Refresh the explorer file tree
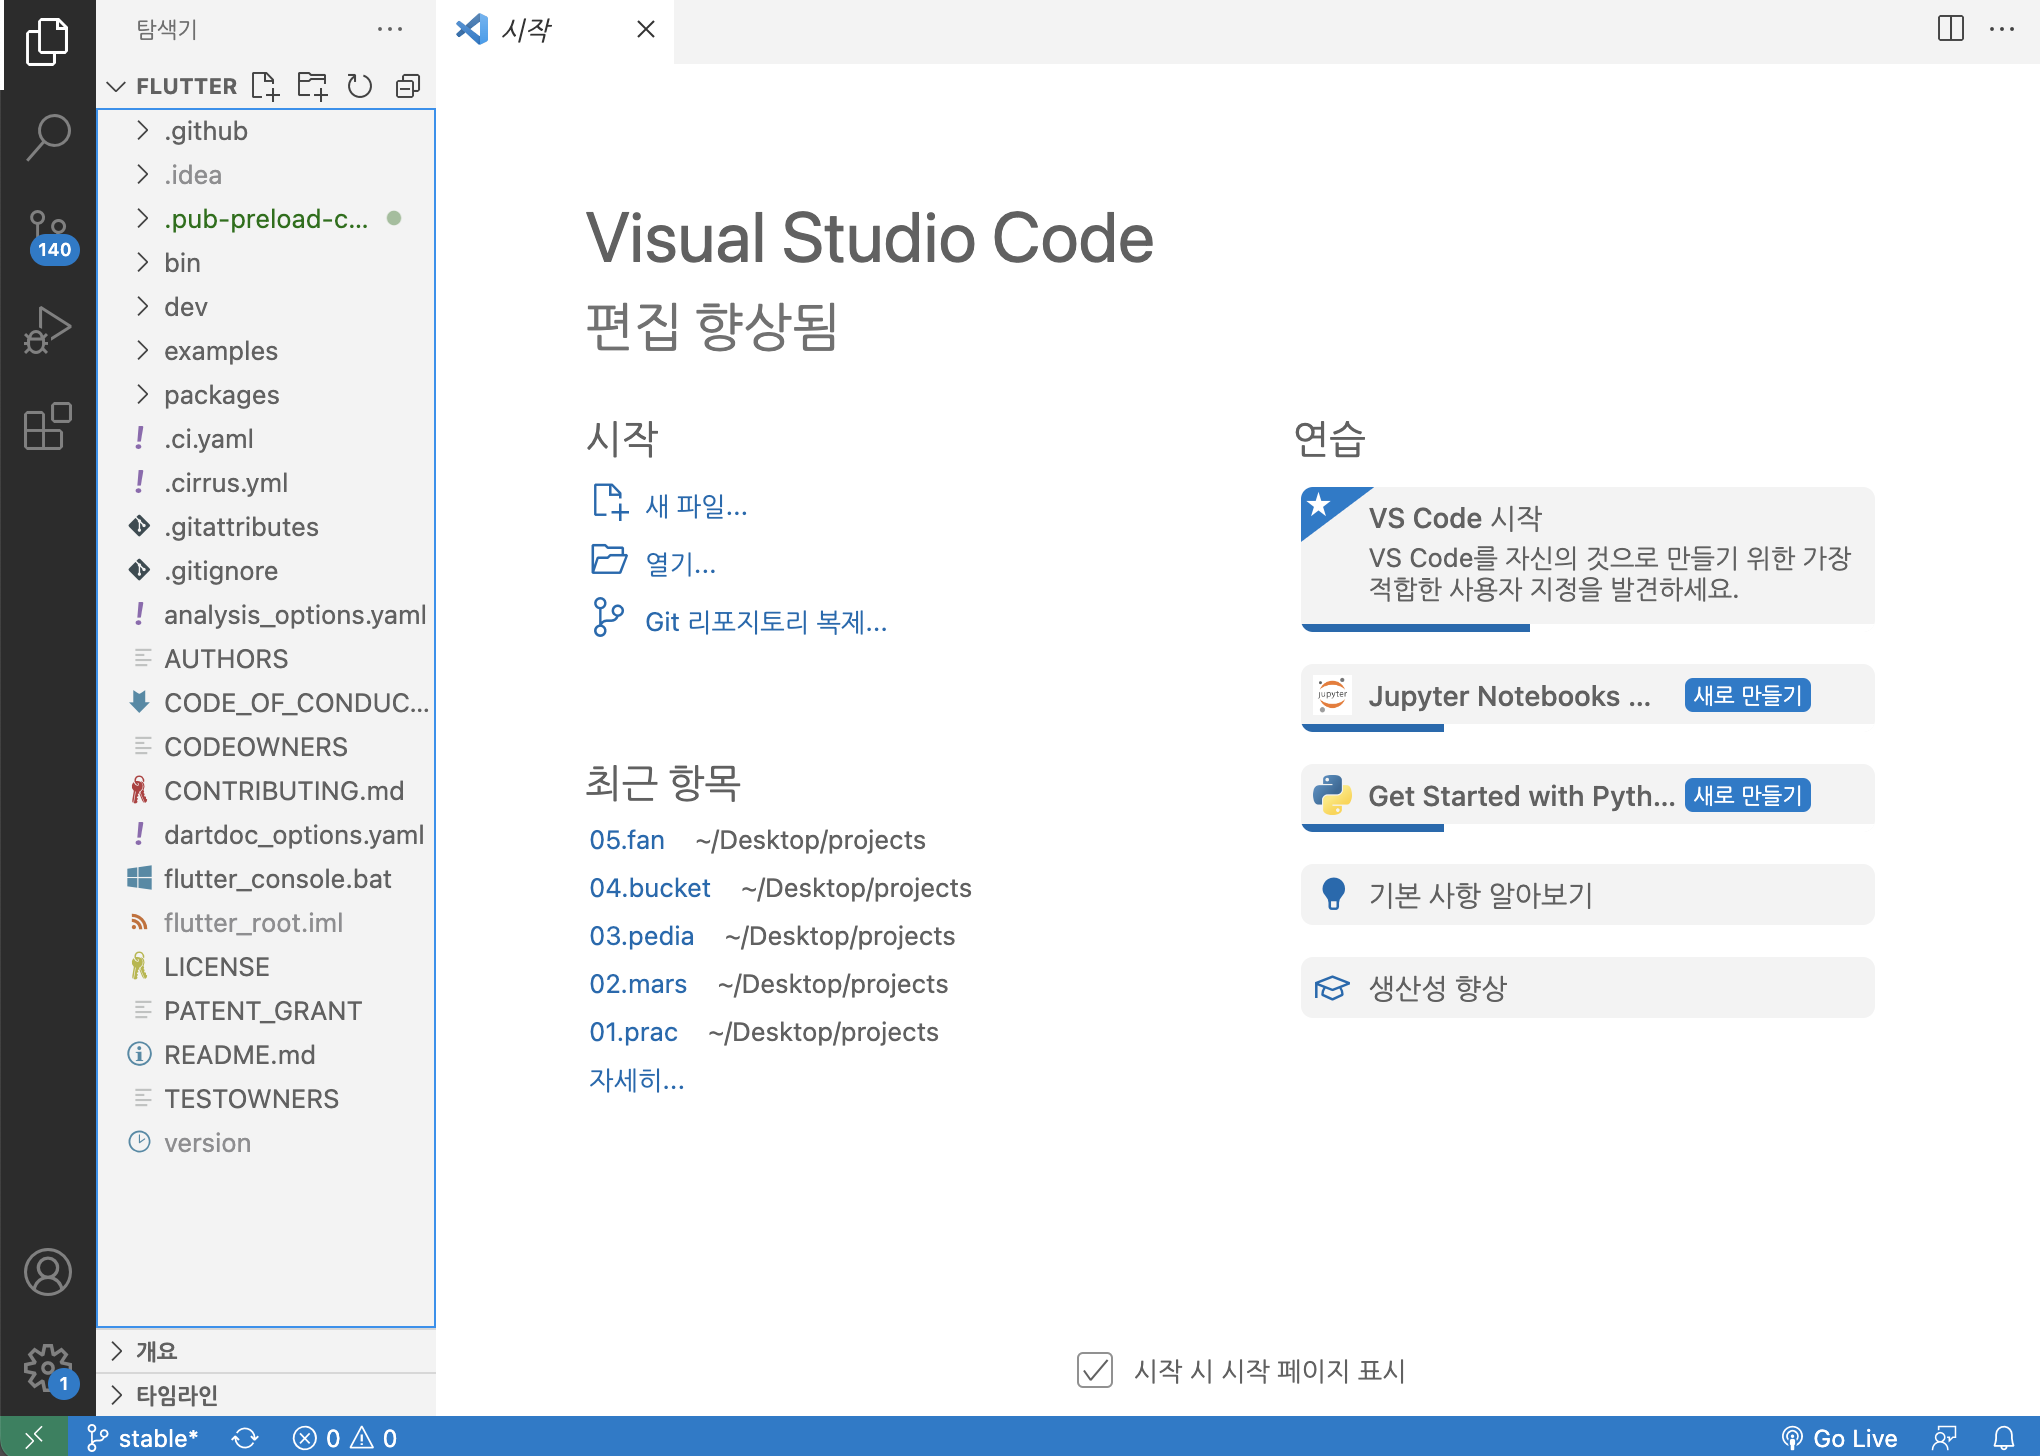The height and width of the screenshot is (1456, 2040). point(360,86)
